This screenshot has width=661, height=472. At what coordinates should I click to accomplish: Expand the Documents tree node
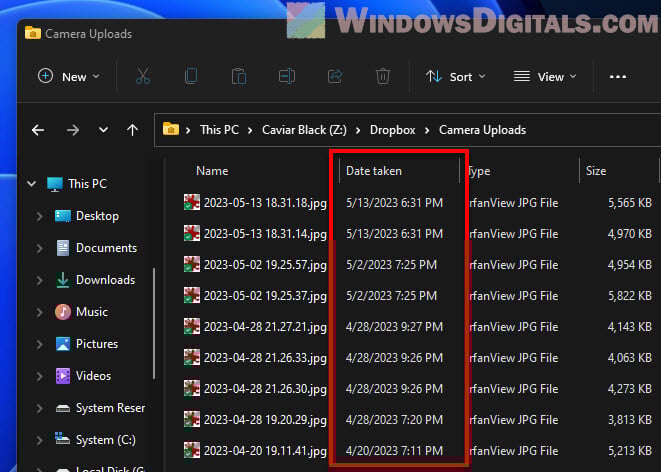39,248
